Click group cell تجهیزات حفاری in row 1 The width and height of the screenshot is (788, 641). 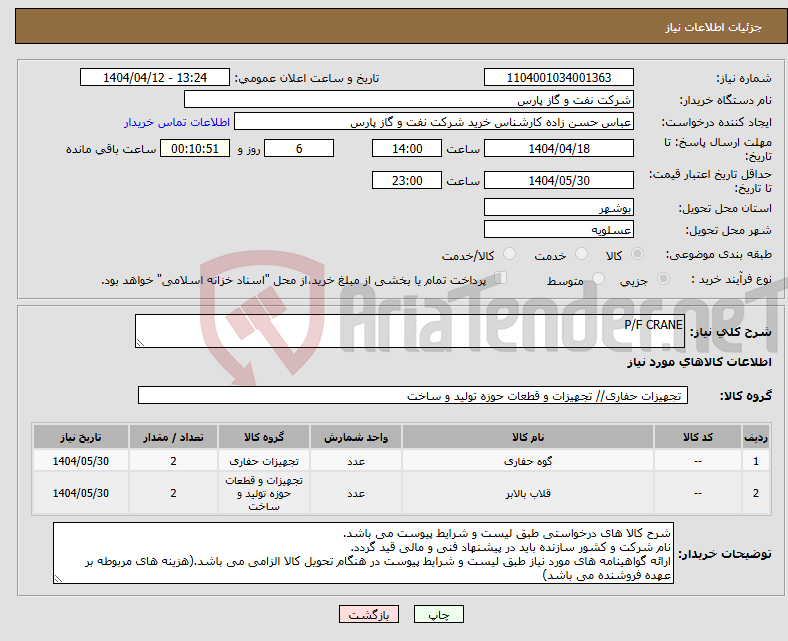click(x=264, y=461)
